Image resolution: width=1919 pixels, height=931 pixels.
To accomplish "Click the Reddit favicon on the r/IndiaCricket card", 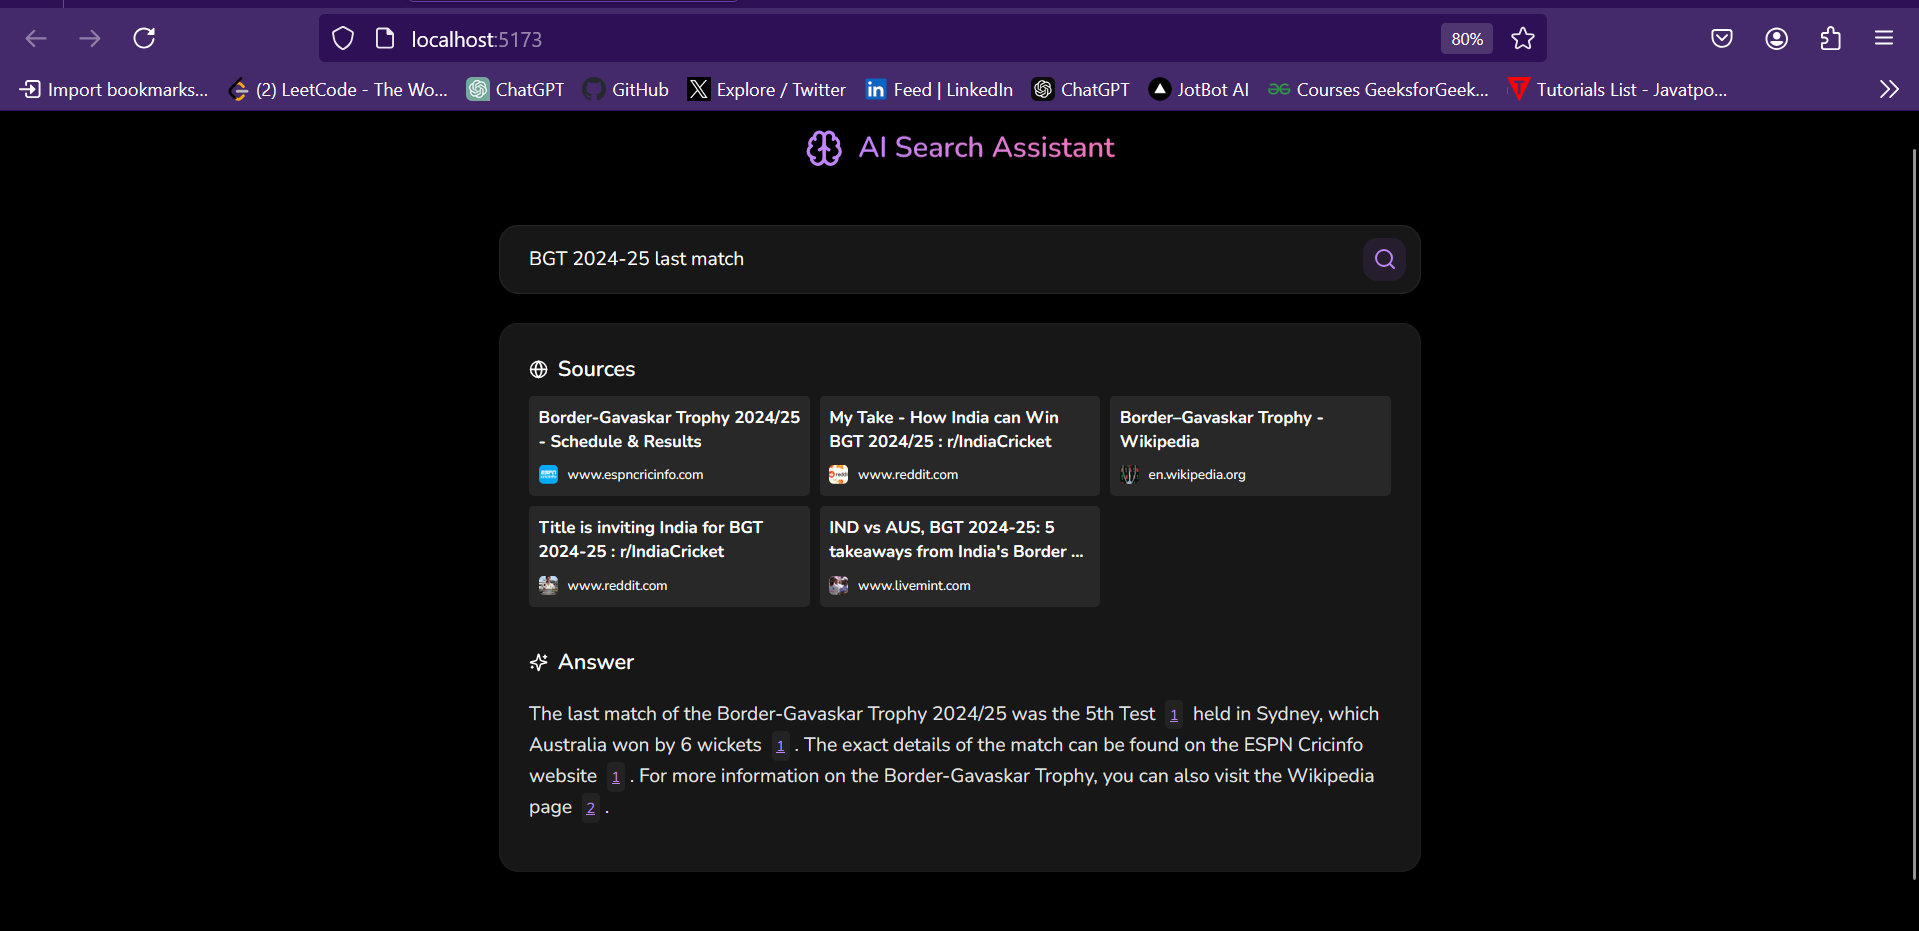I will [840, 474].
